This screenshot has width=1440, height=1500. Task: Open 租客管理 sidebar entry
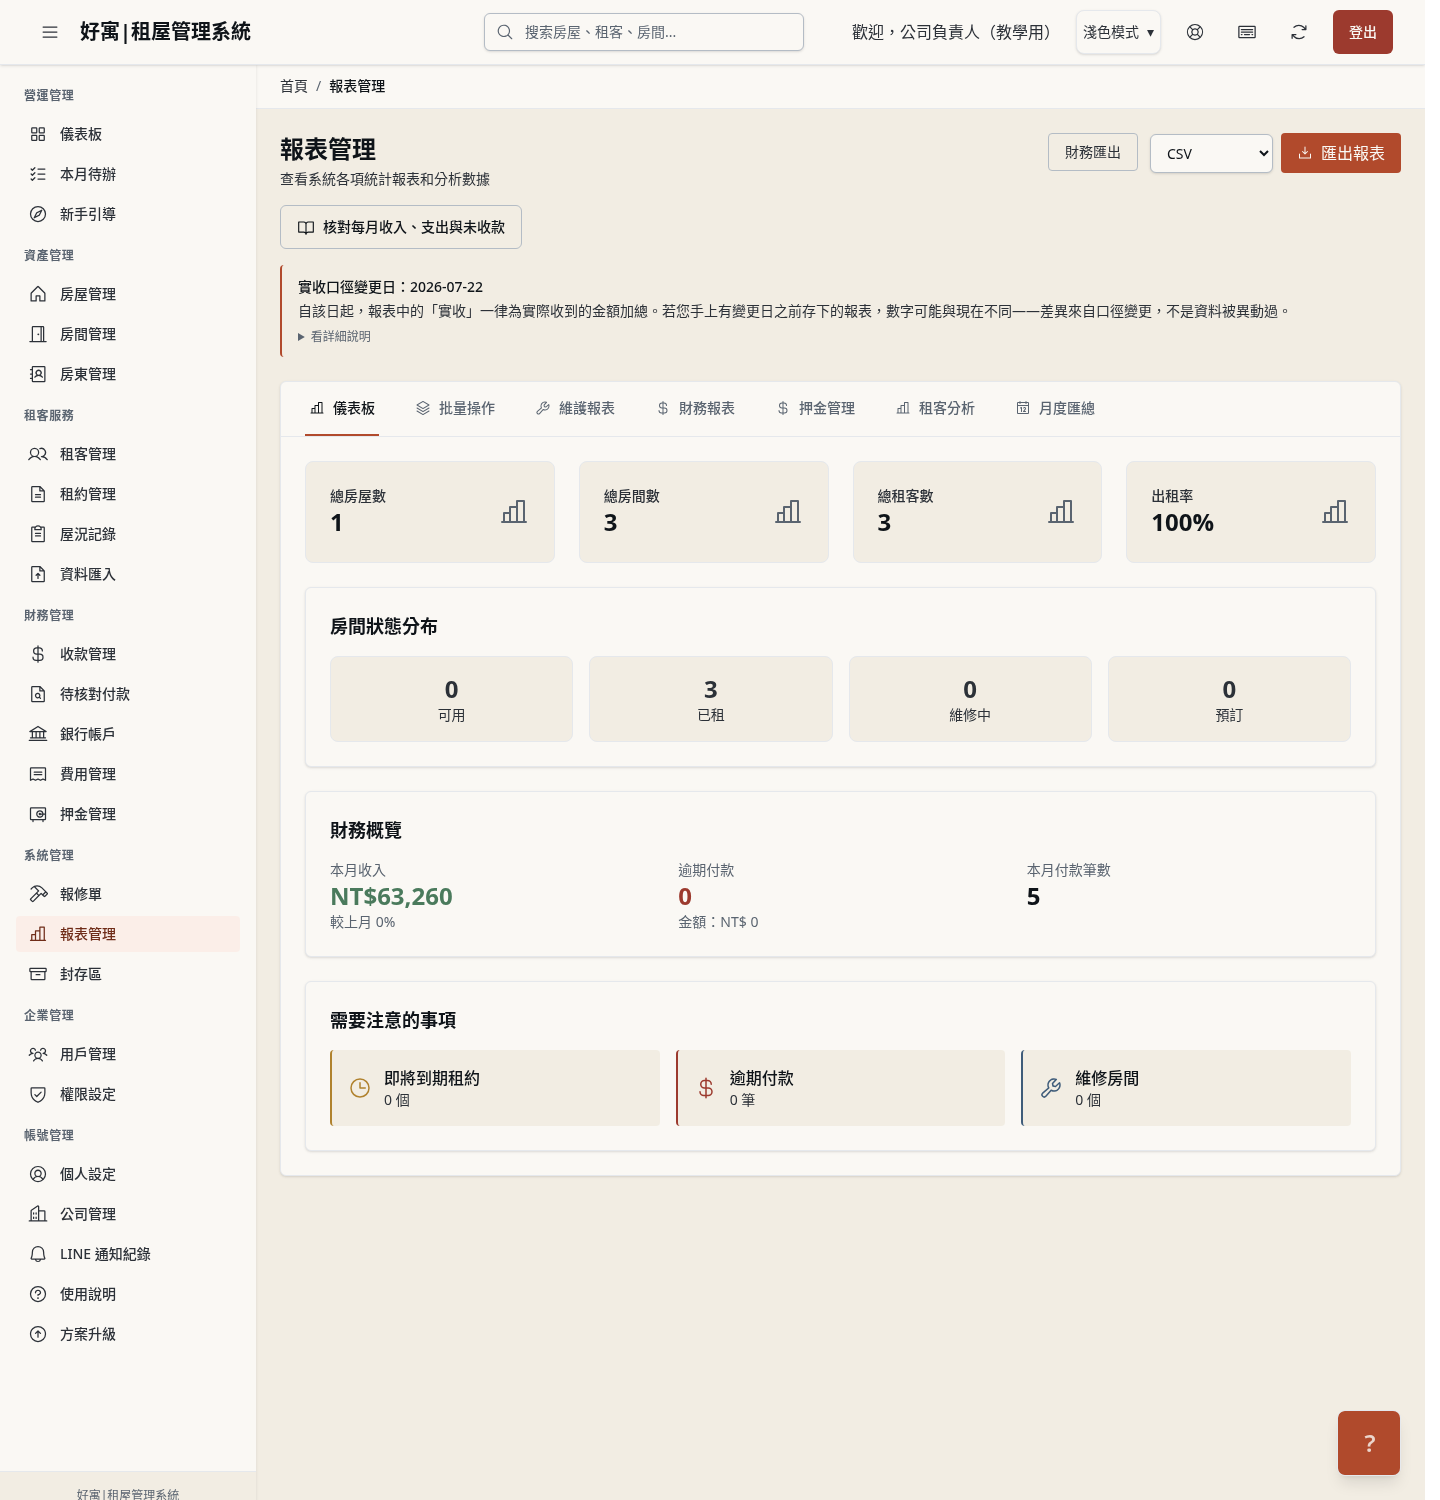(x=128, y=454)
